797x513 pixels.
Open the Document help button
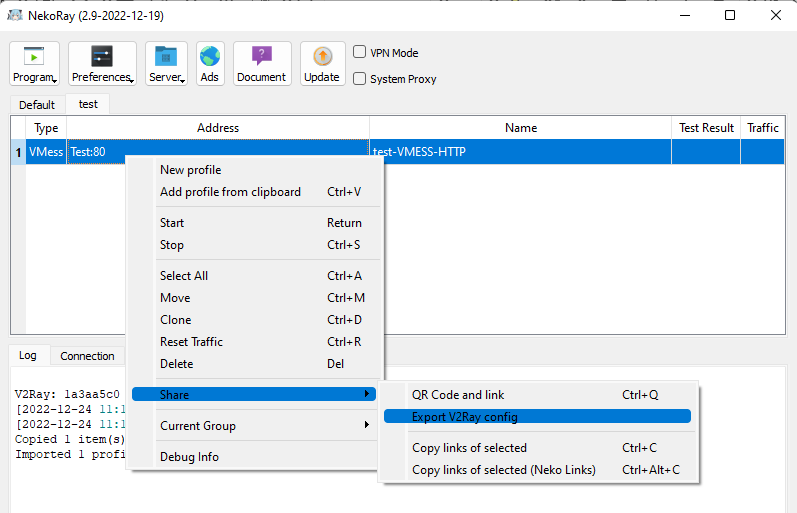[x=262, y=64]
